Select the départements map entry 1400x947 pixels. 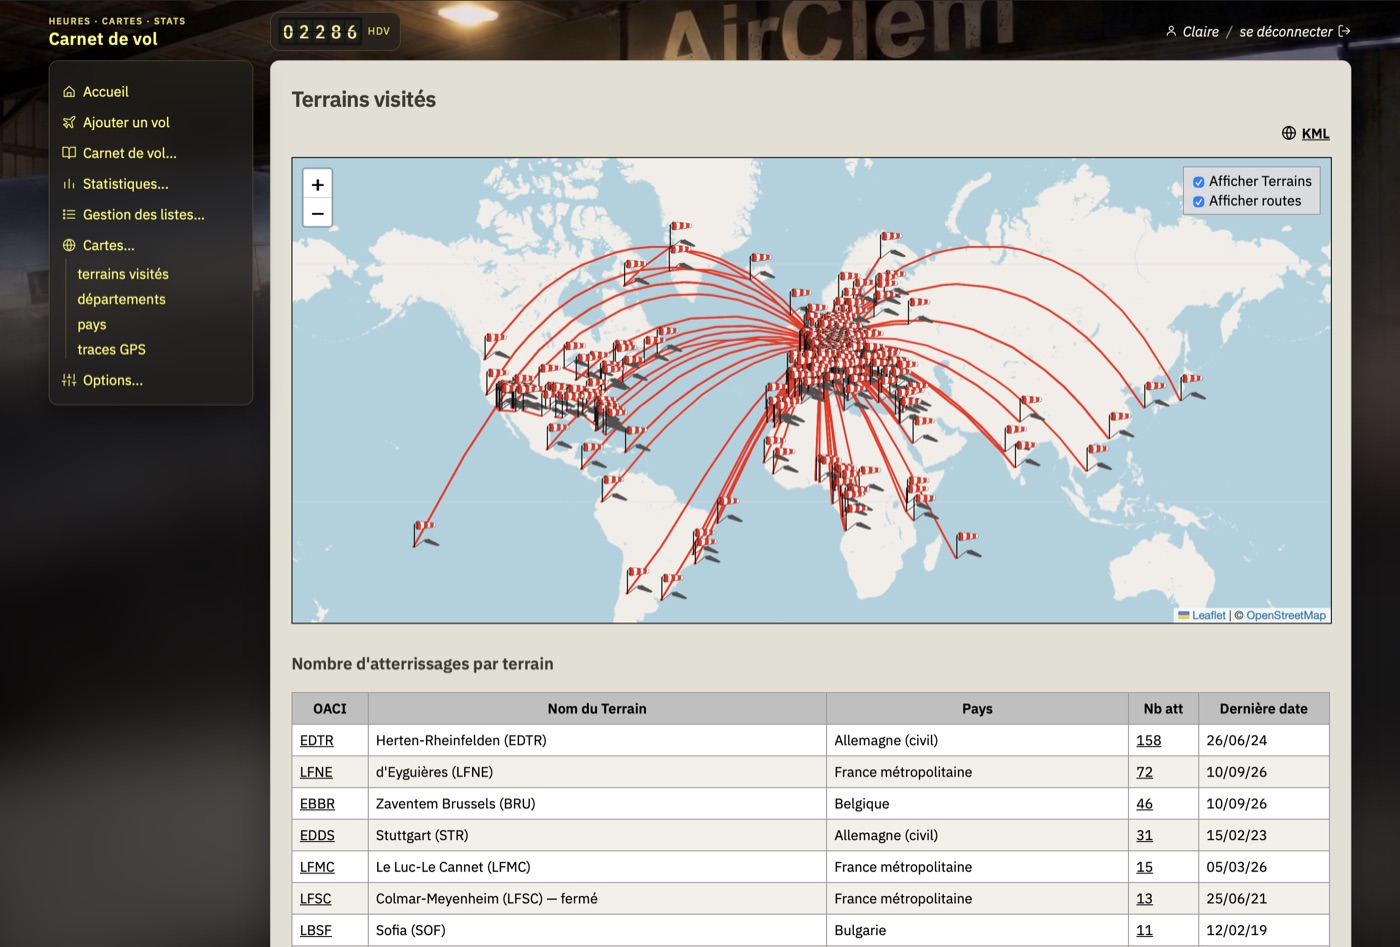point(121,299)
